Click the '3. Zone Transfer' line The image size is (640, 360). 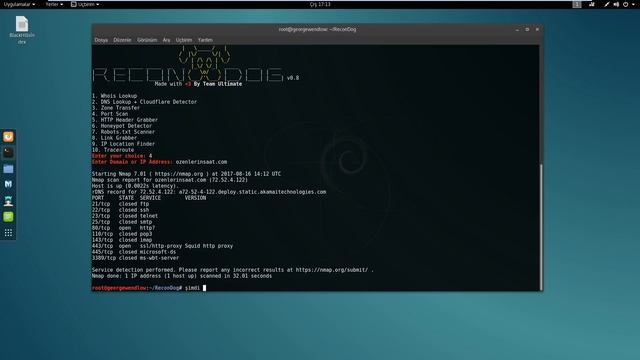[116, 108]
